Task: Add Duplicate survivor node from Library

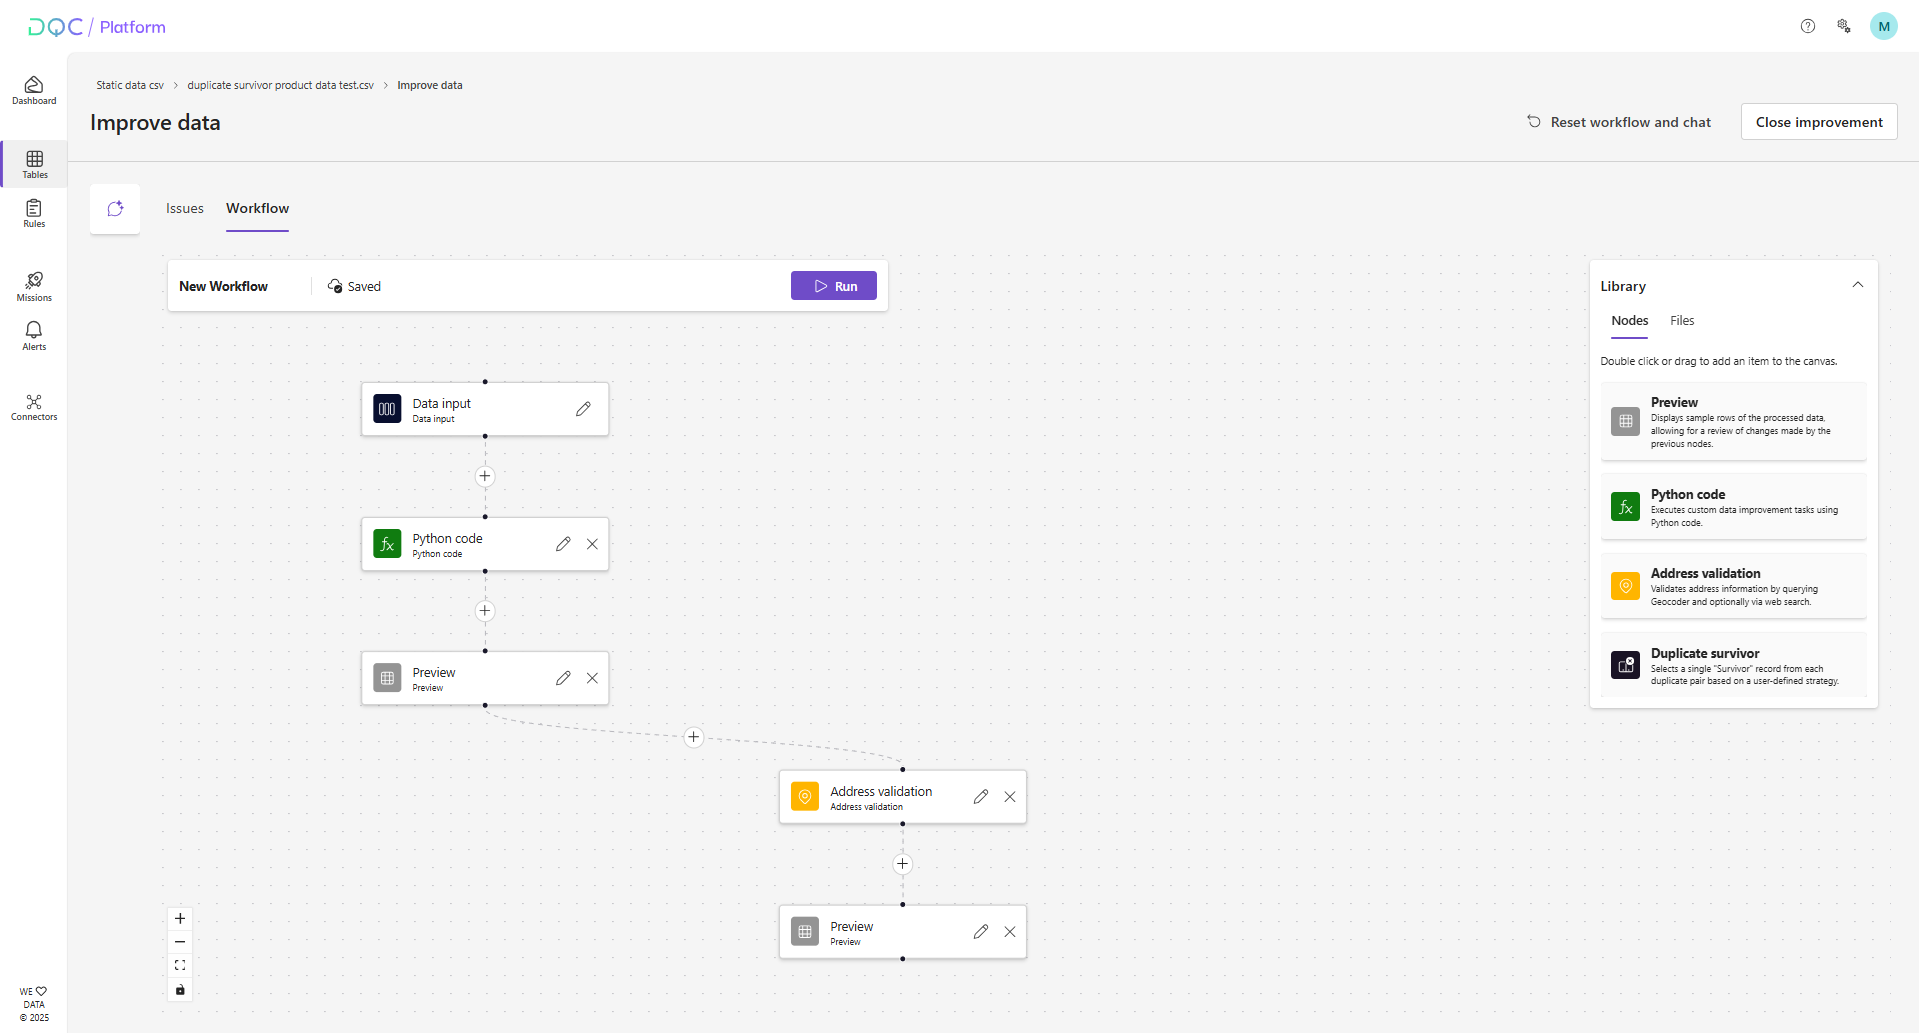Action: 1733,666
